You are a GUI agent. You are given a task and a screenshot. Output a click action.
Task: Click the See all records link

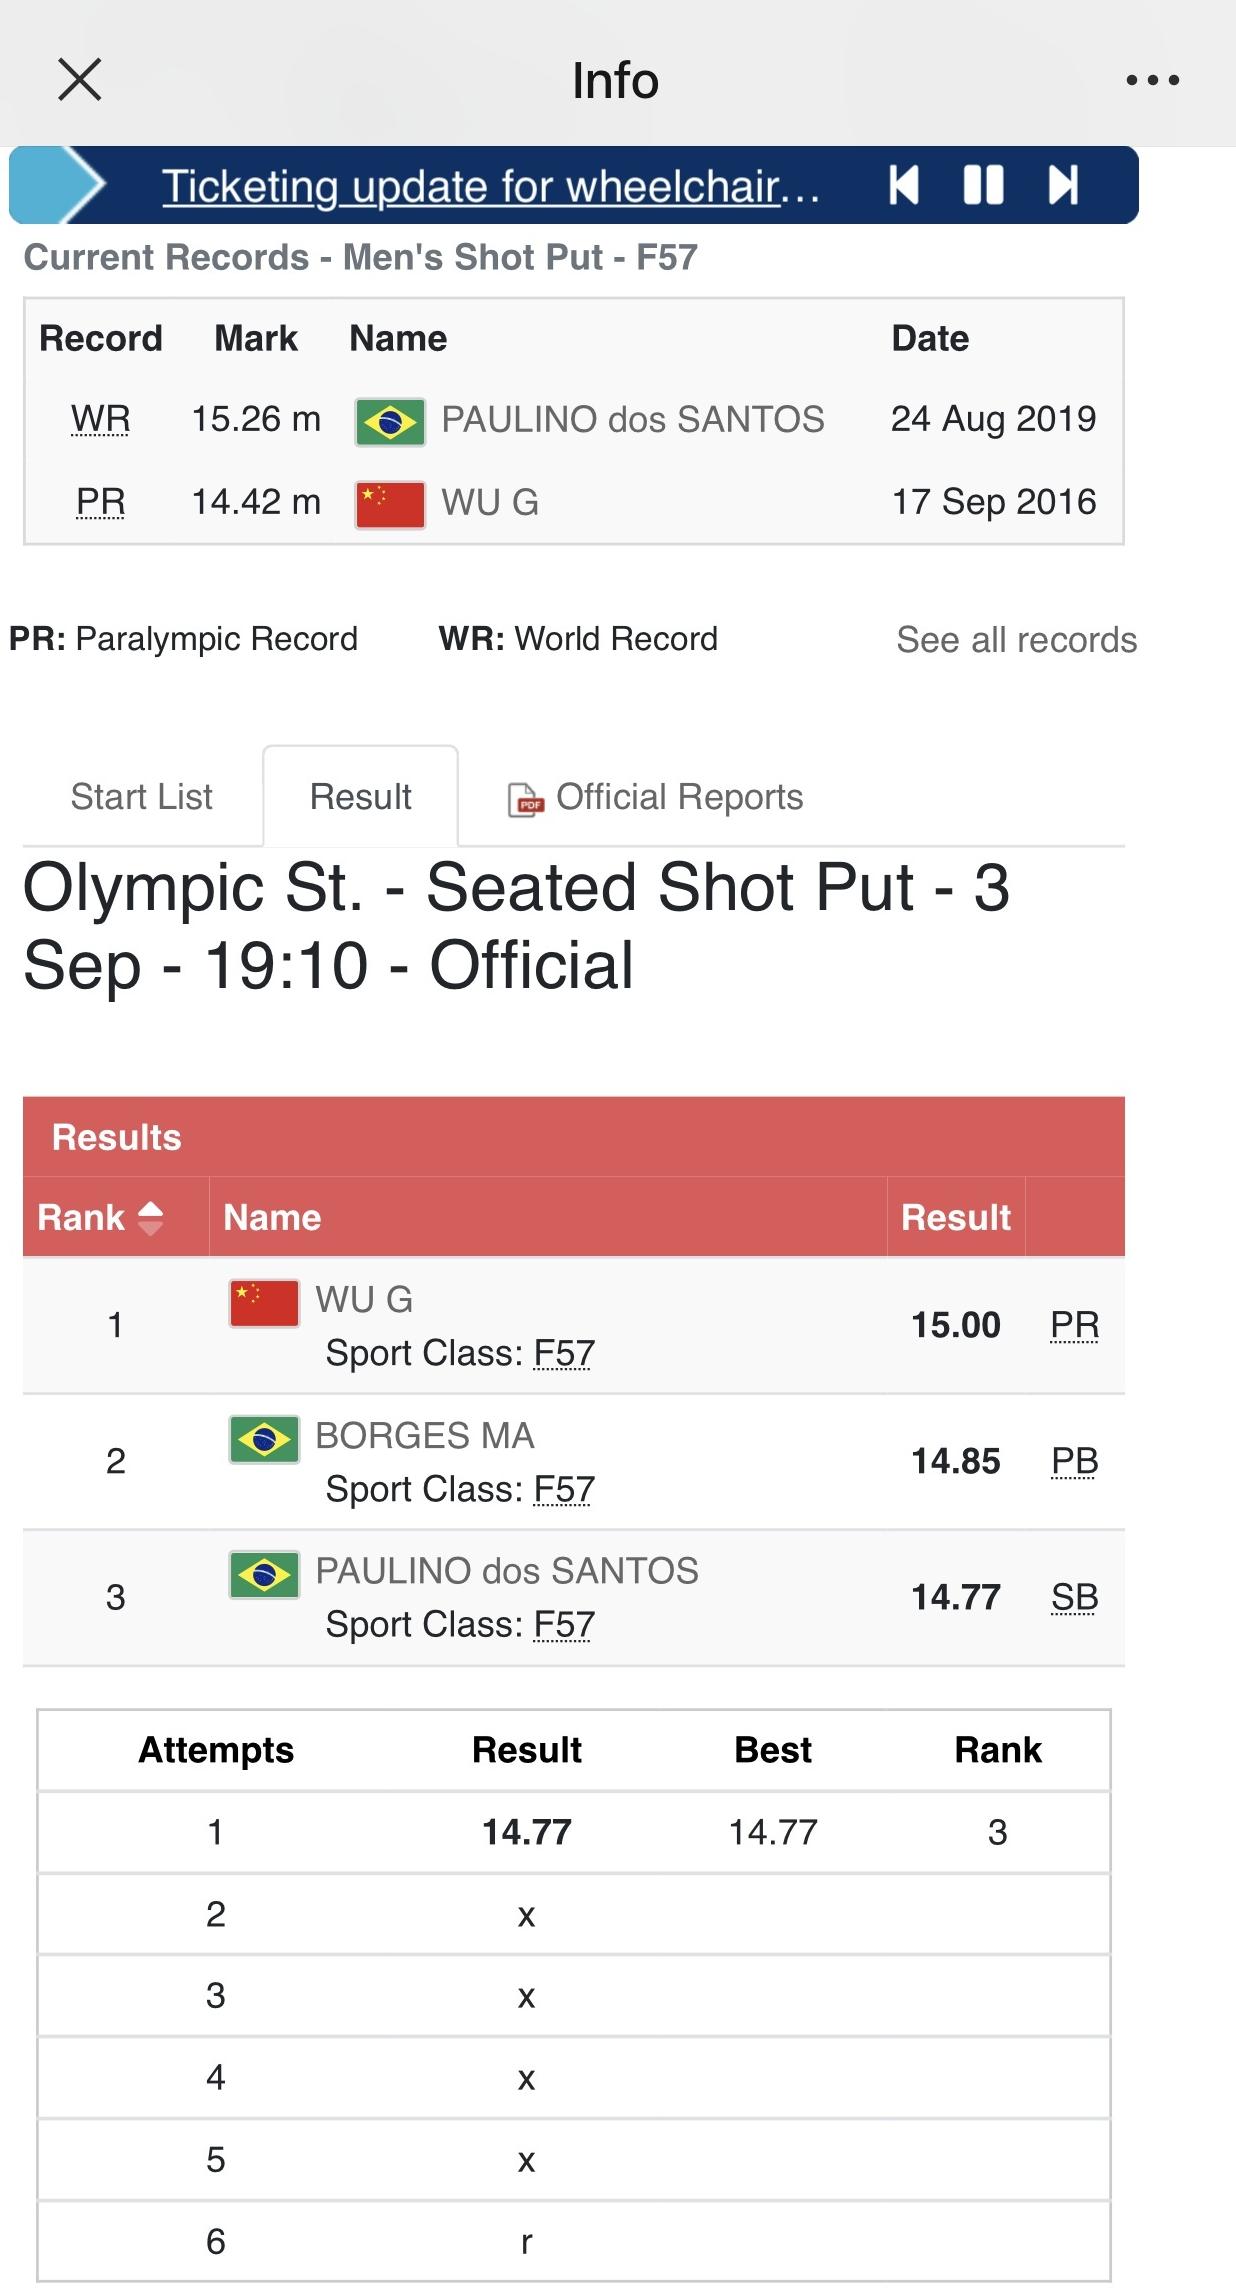coord(1016,640)
